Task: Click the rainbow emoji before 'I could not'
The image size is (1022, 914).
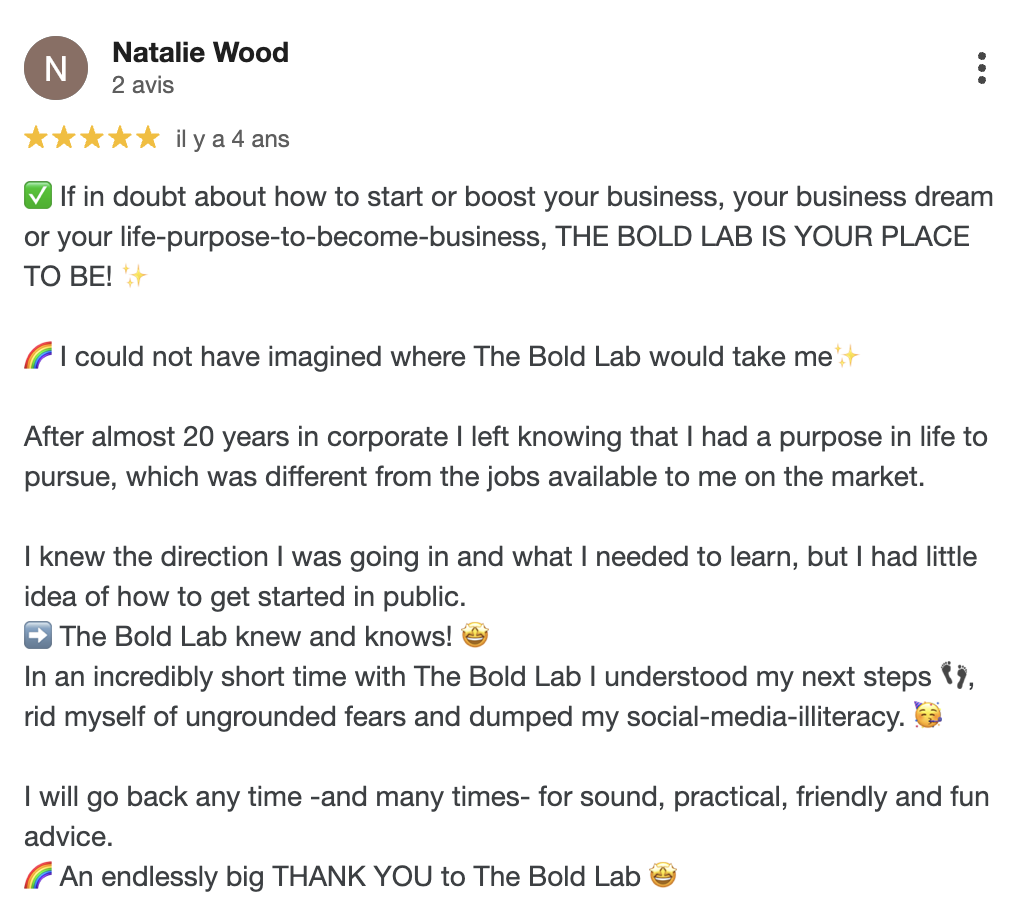Action: tap(38, 356)
